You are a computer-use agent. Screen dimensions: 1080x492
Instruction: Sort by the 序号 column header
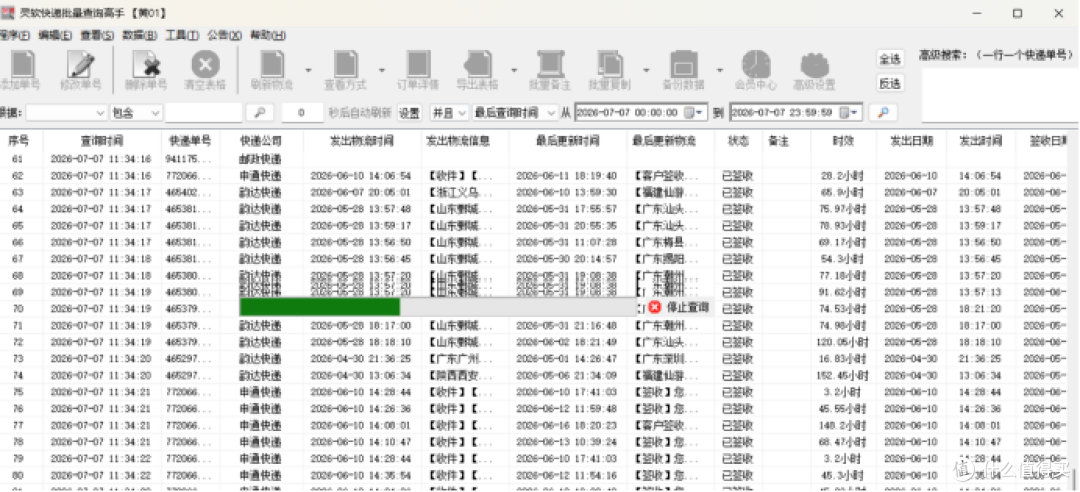tap(19, 141)
